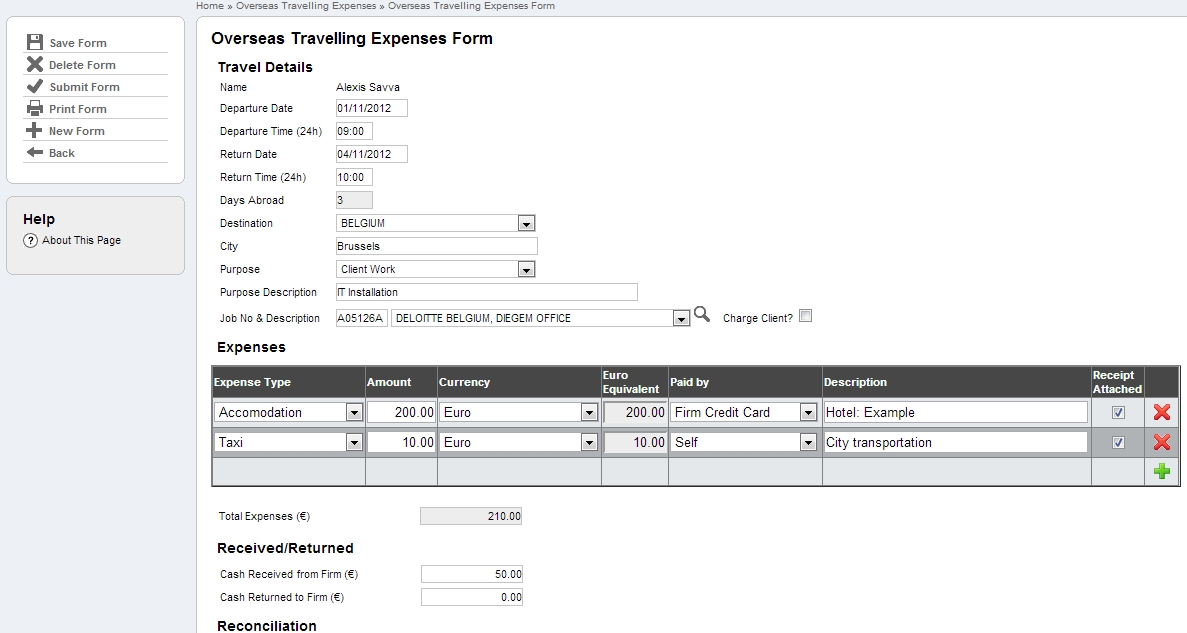Click the City field containing Brussels
The height and width of the screenshot is (633, 1187).
click(x=437, y=246)
